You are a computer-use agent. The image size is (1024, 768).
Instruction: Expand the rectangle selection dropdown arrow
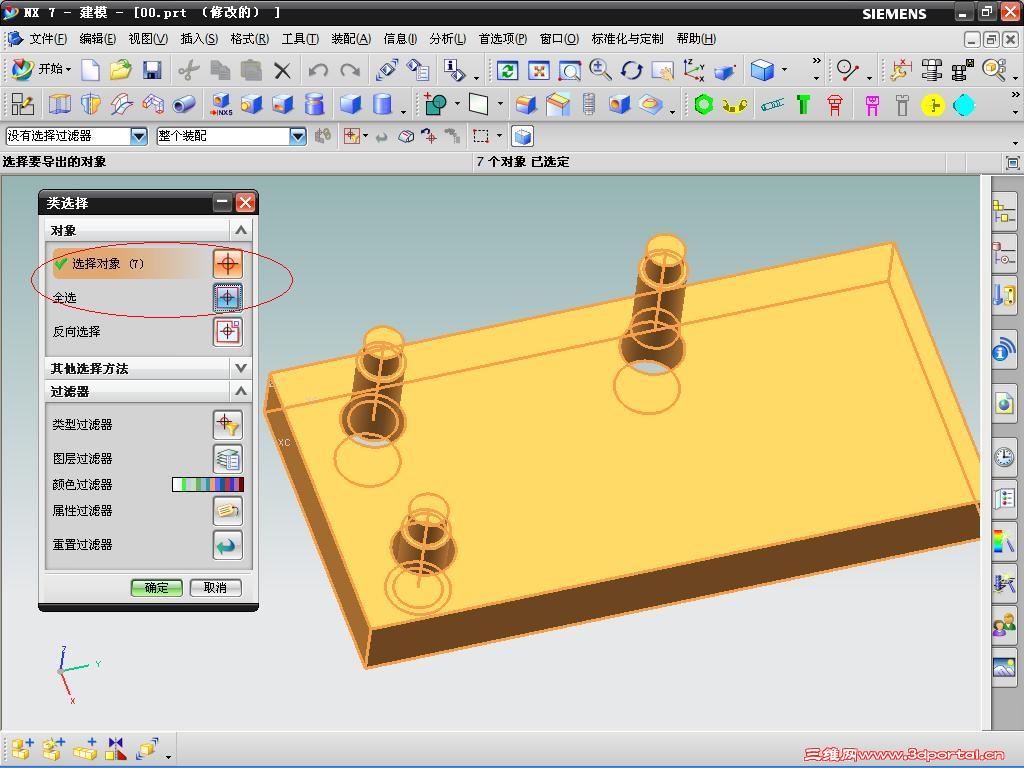499,136
